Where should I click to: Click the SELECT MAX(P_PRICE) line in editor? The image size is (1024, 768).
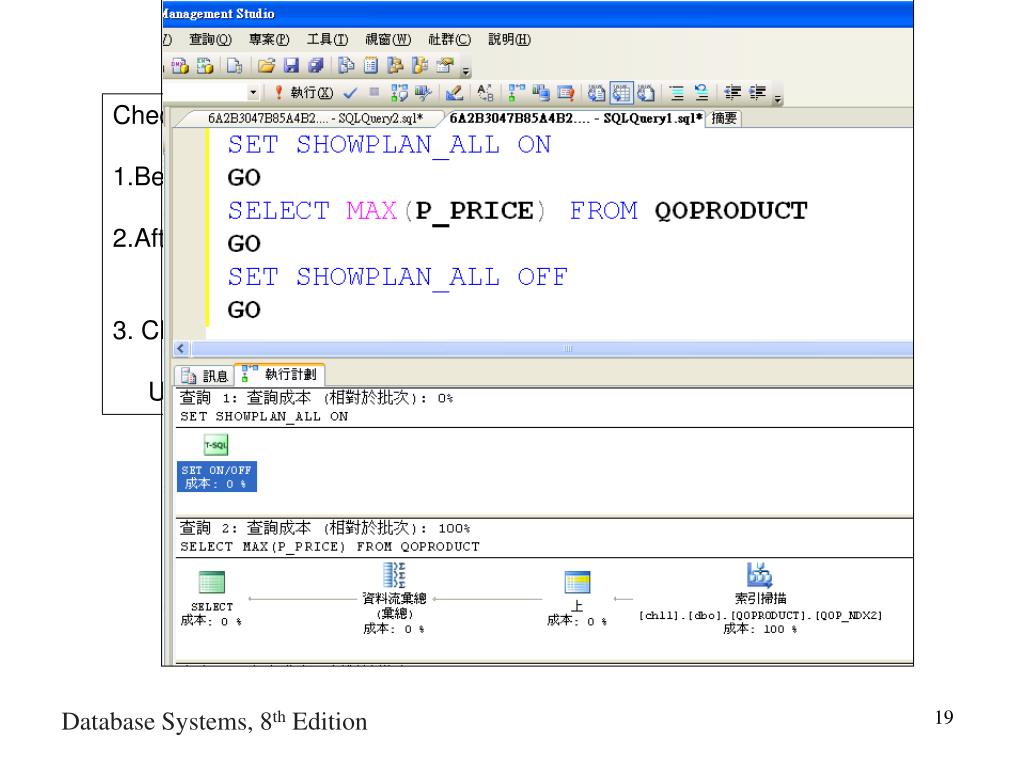pyautogui.click(x=517, y=211)
